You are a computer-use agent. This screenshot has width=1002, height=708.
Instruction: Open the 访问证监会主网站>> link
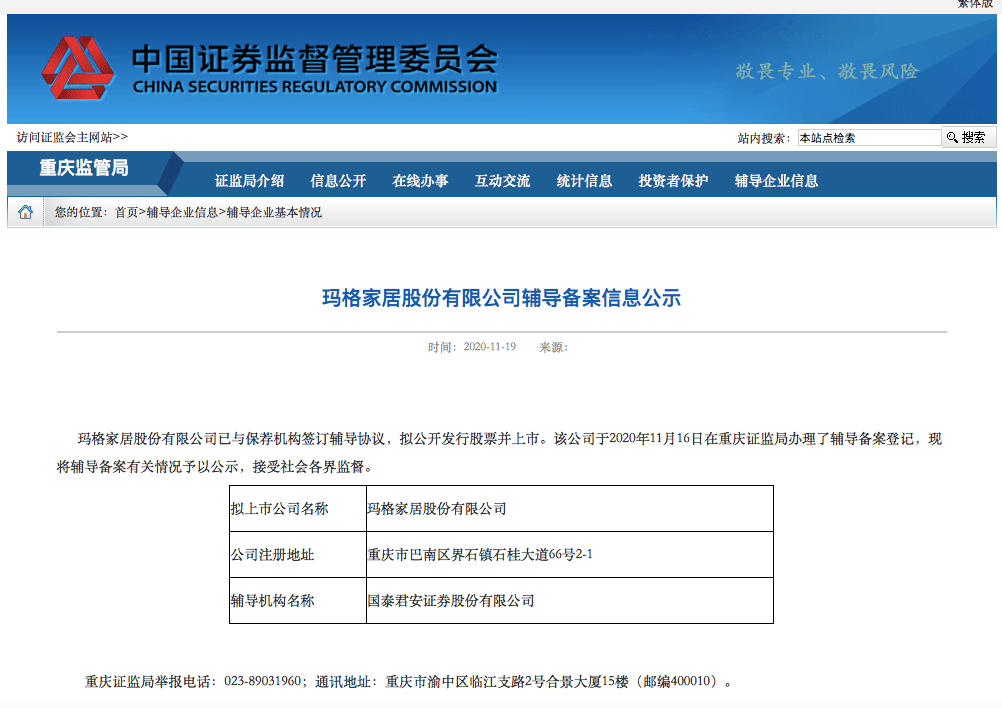[x=72, y=137]
